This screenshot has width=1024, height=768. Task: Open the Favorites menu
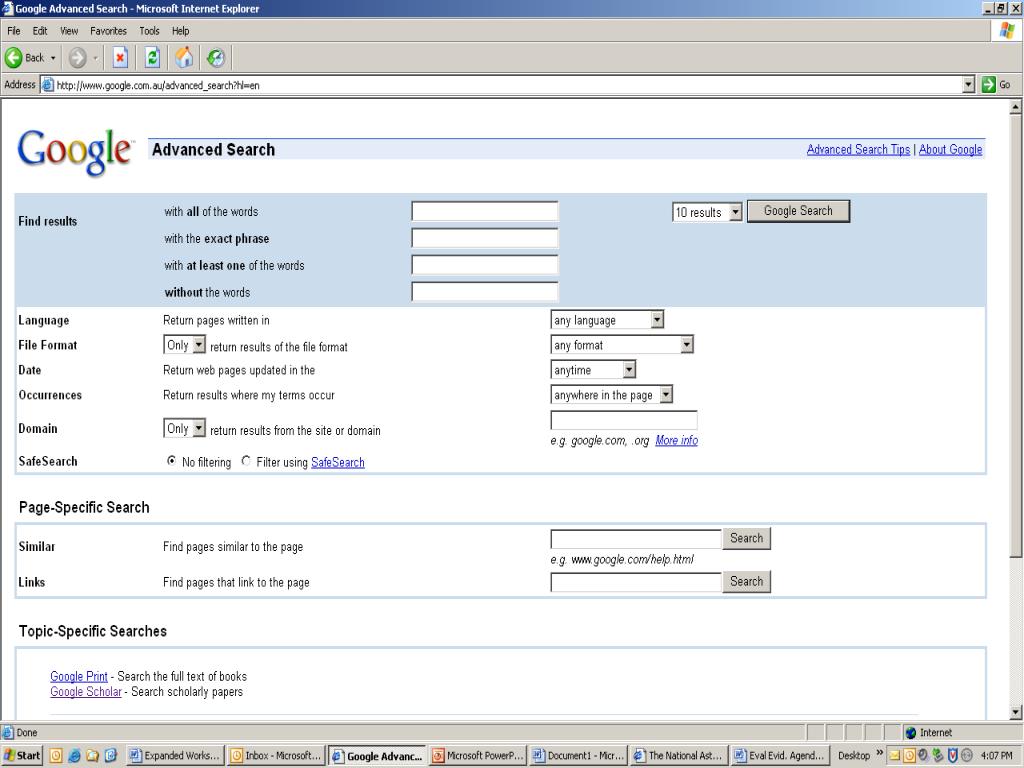pos(108,31)
